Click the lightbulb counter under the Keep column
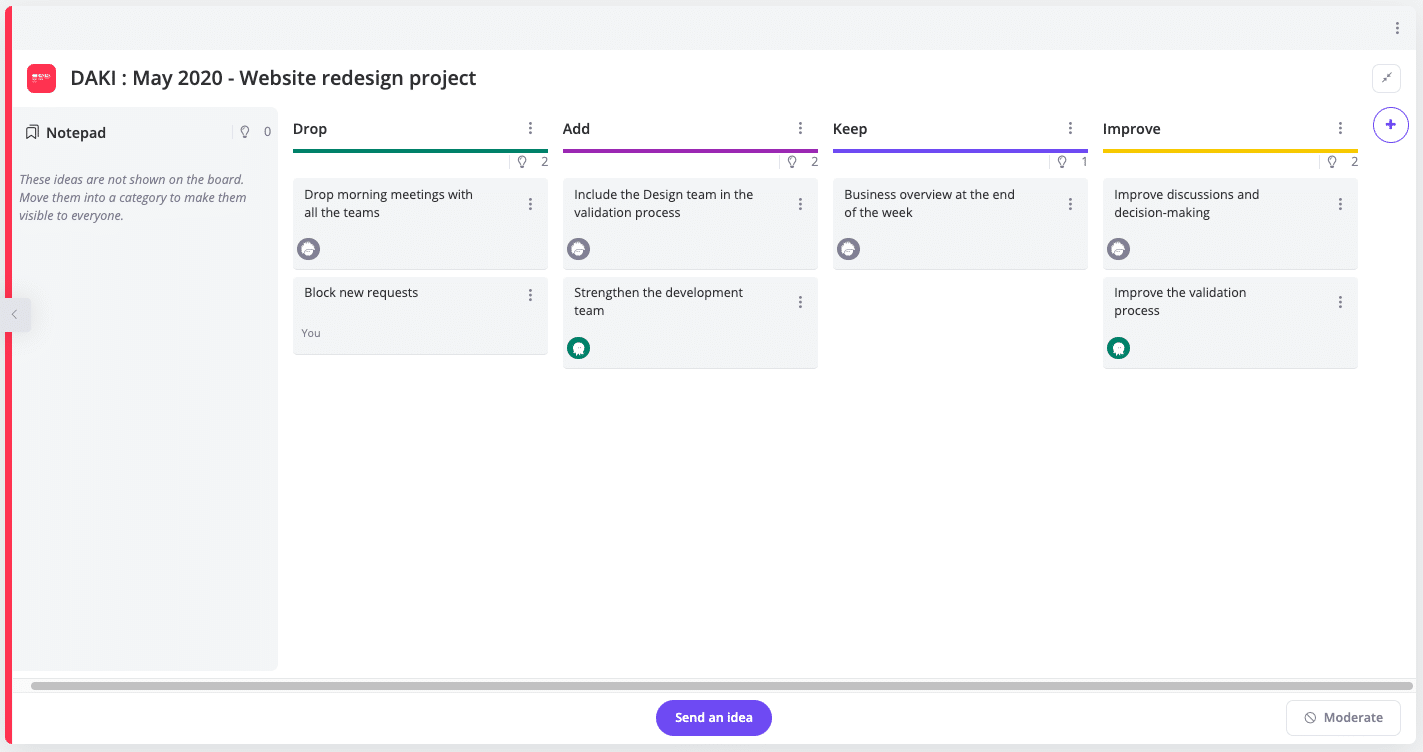 tap(1071, 161)
